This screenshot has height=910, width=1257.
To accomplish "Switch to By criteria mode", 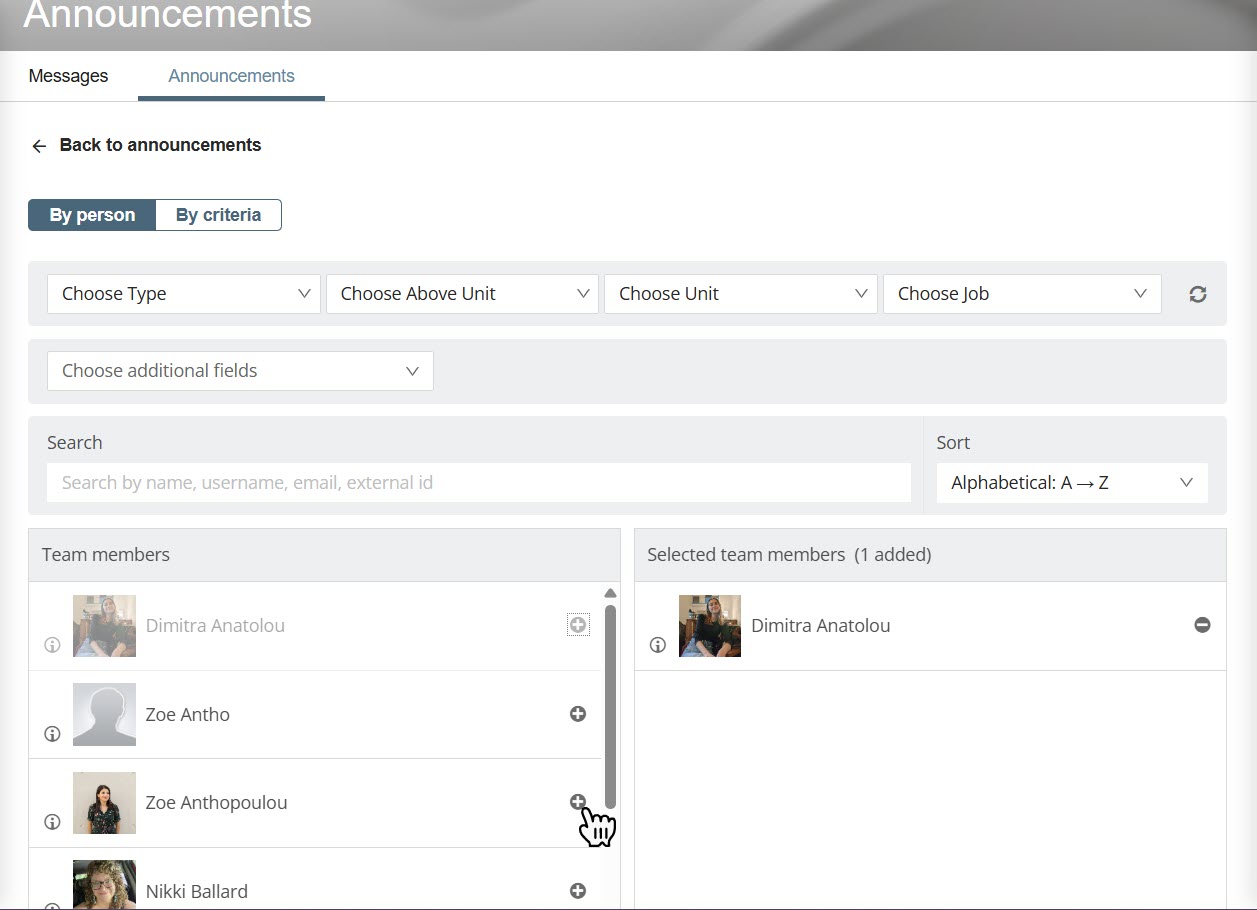I will click(218, 215).
